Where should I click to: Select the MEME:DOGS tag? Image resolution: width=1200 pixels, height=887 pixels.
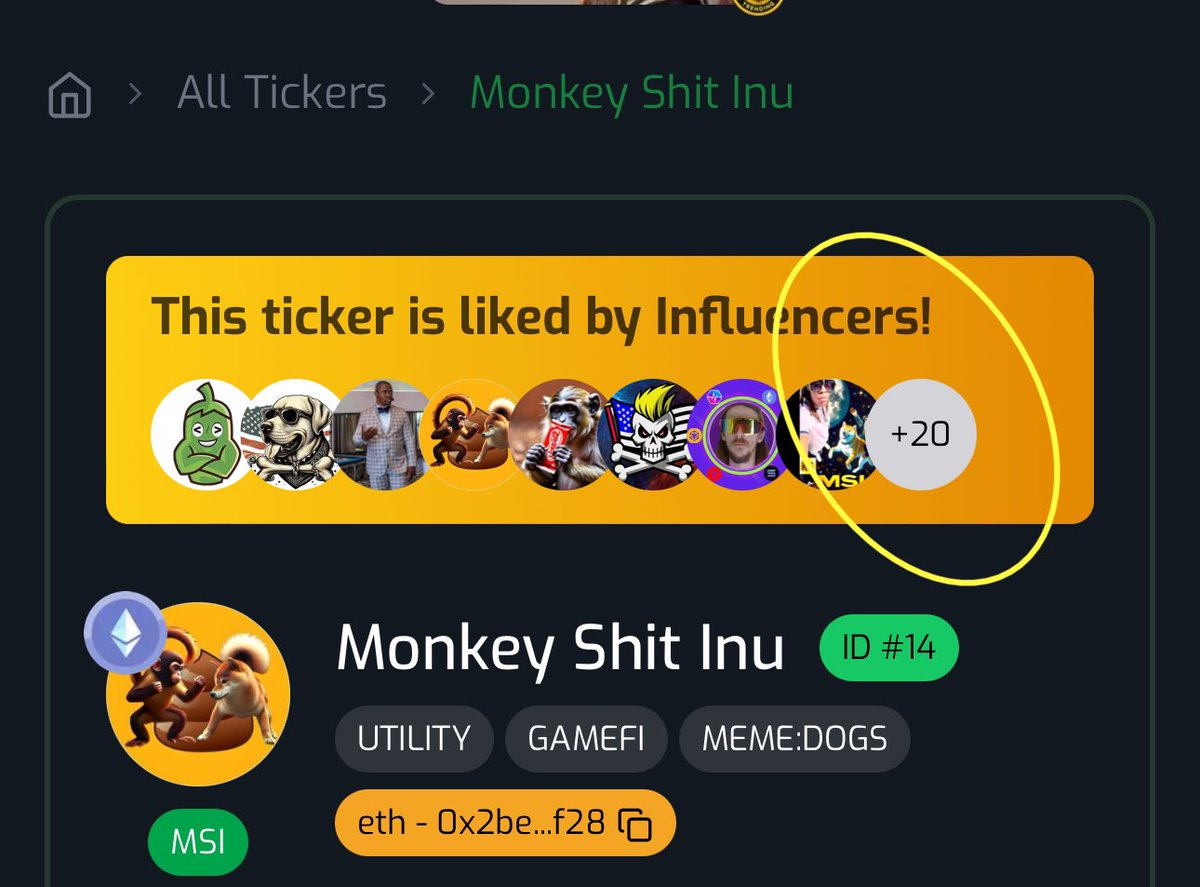click(795, 739)
